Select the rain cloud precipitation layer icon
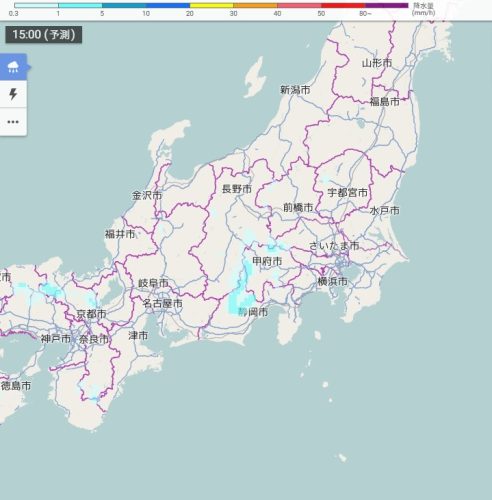The height and width of the screenshot is (500, 492). (13, 67)
